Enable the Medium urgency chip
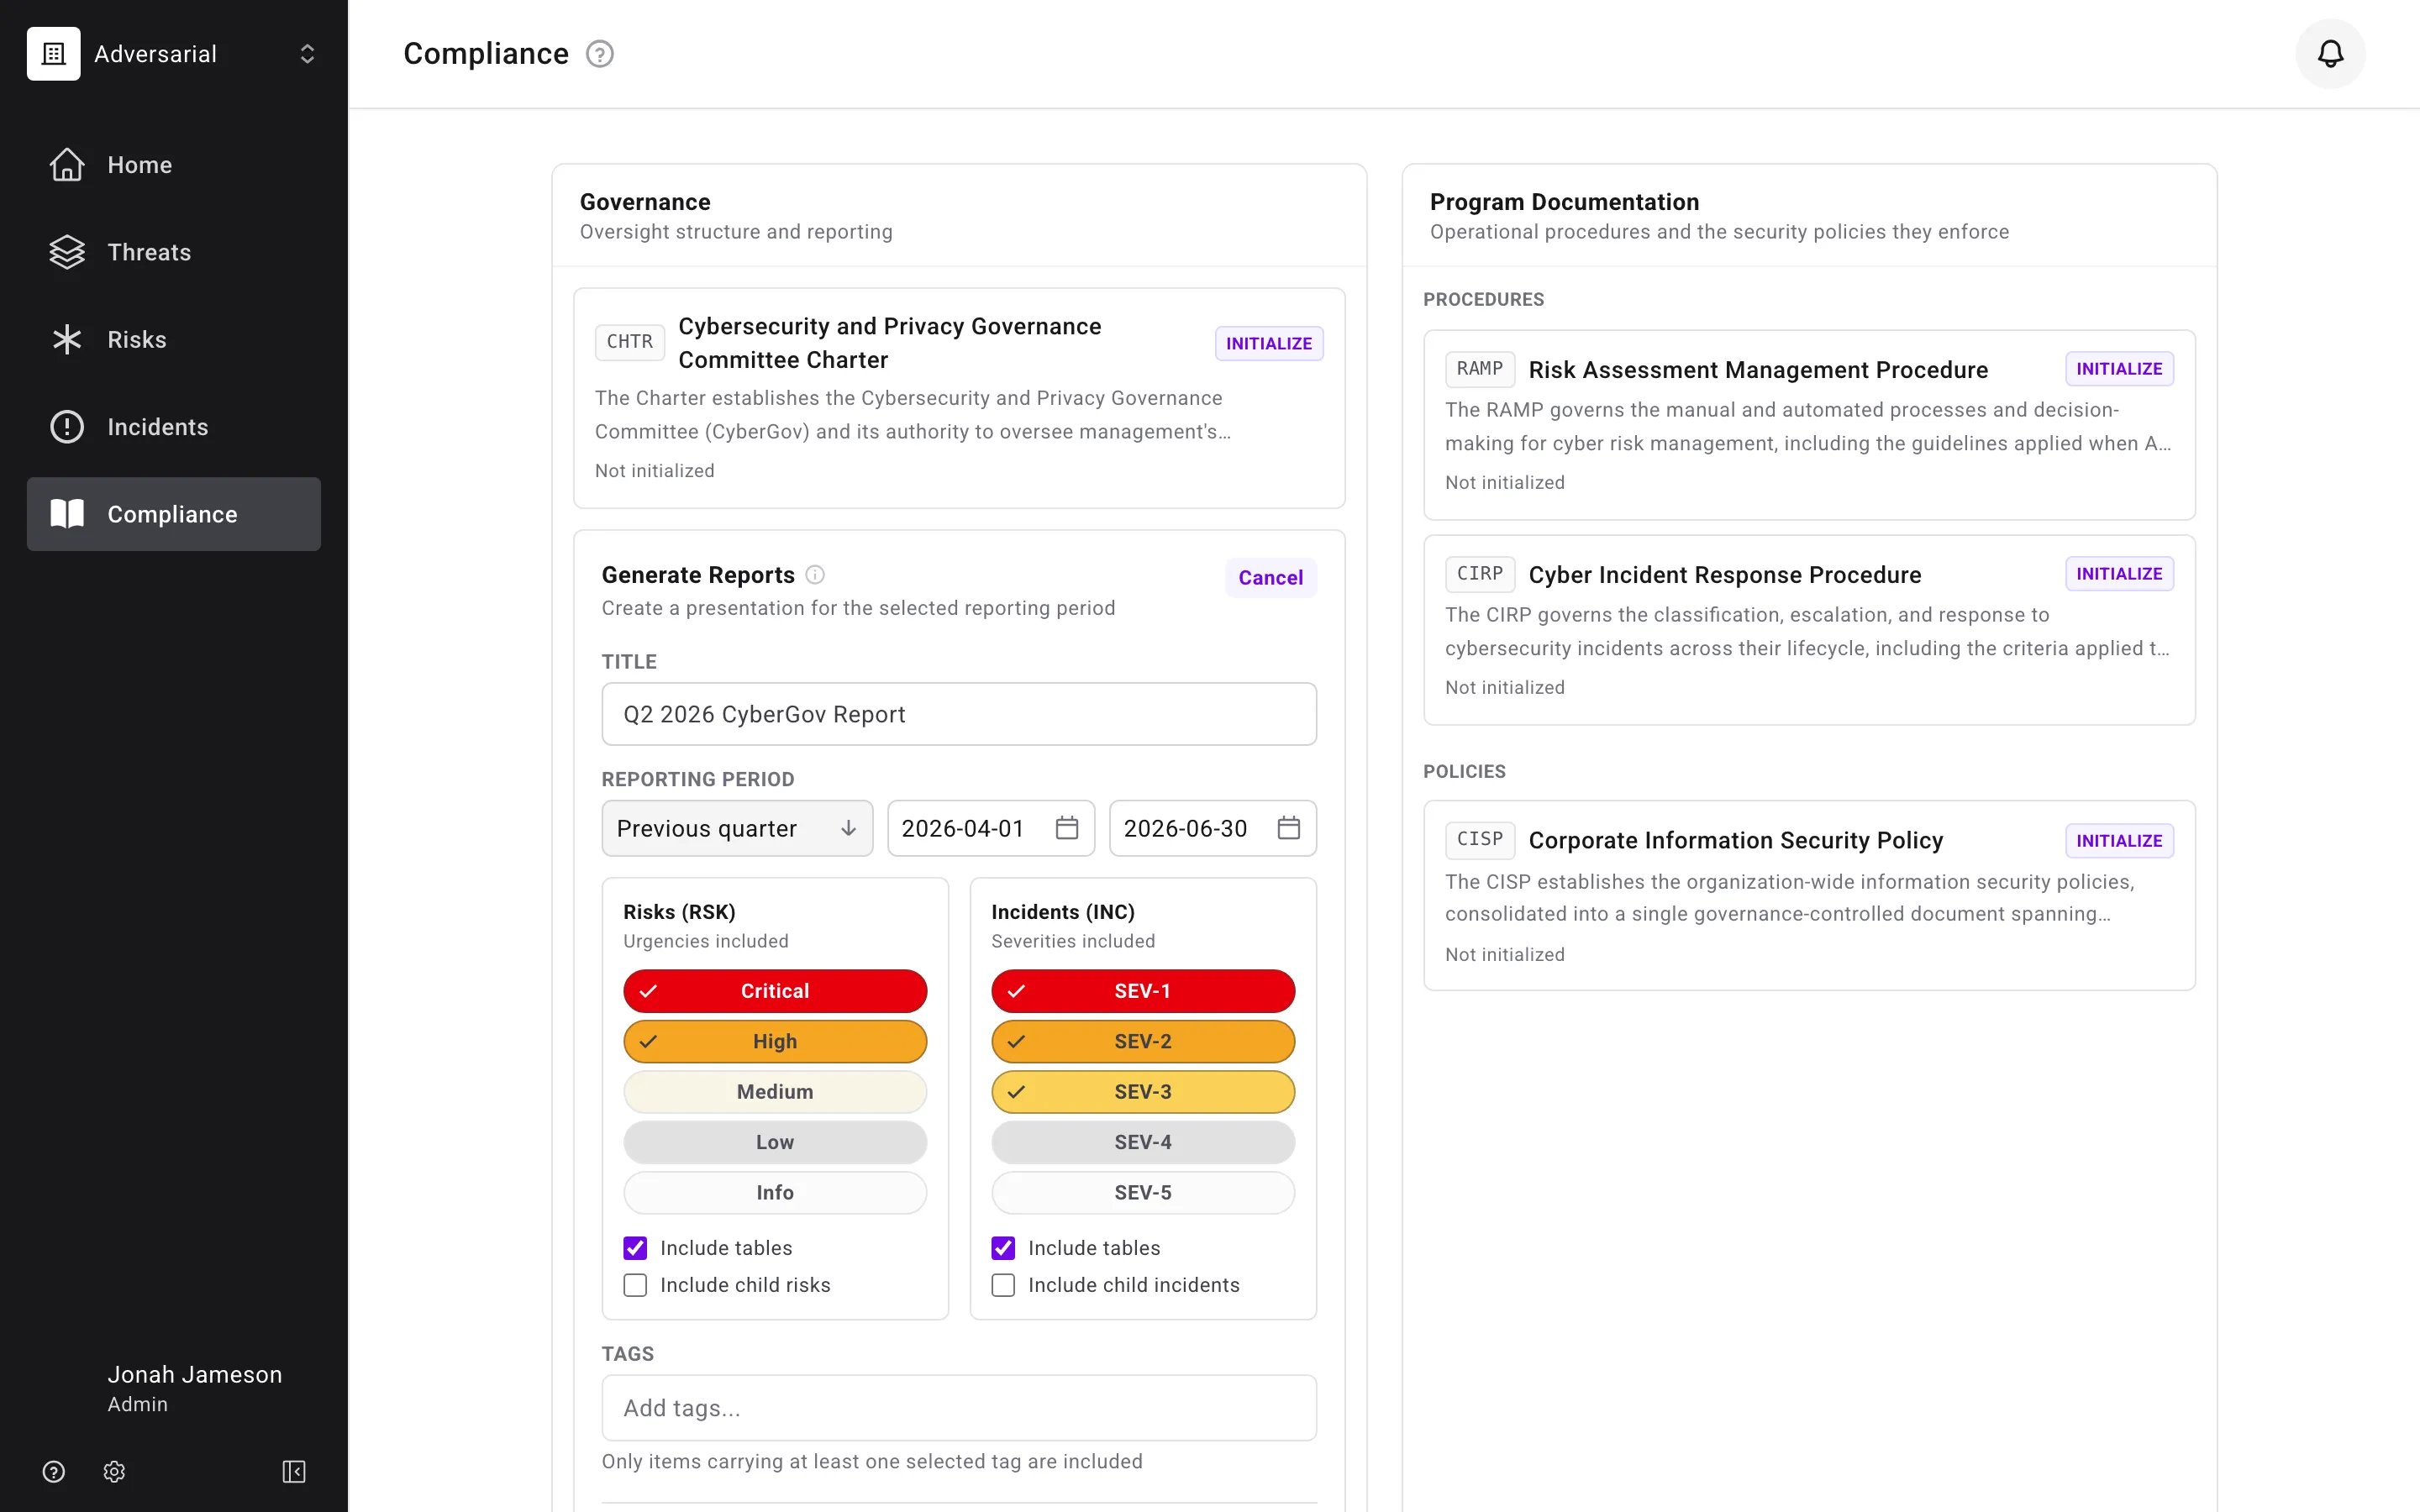 [775, 1092]
